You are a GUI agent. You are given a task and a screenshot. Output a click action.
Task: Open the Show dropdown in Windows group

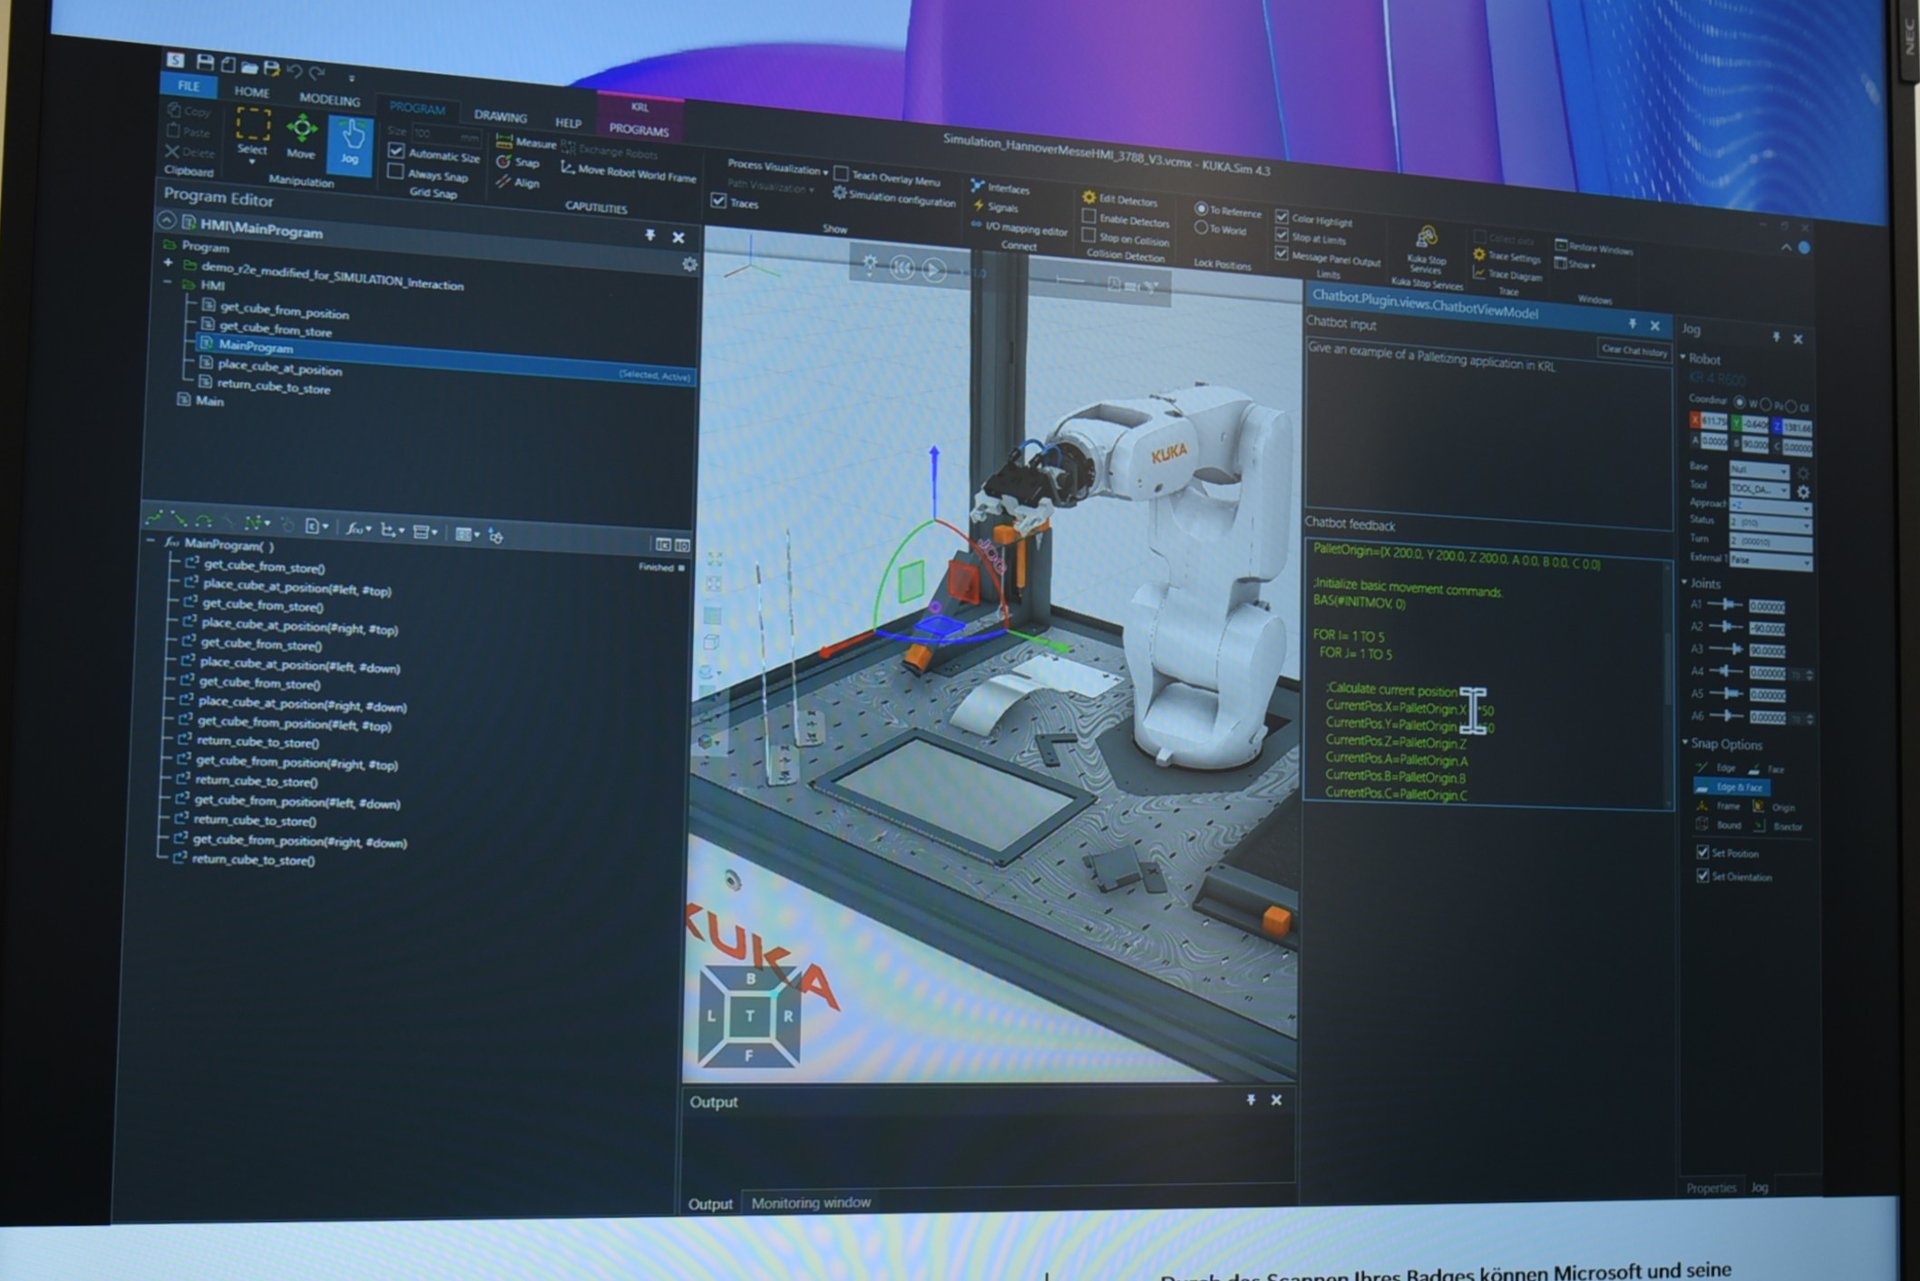[1576, 265]
